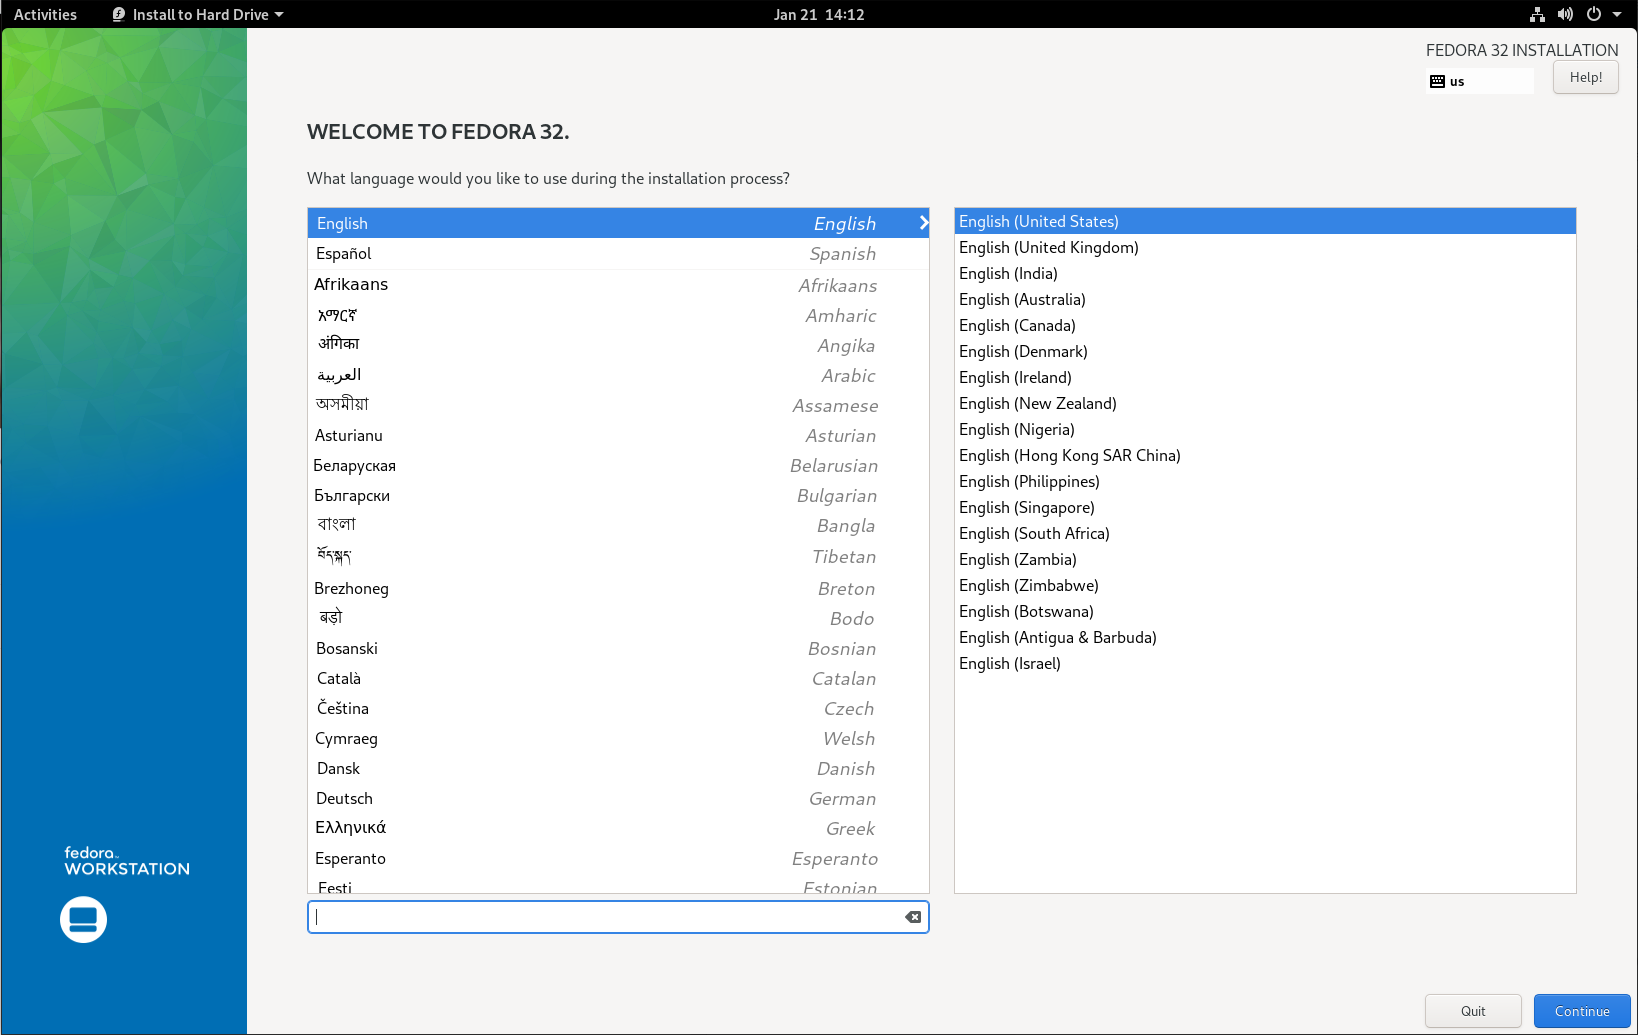This screenshot has width=1638, height=1035.
Task: Click the Continue button
Action: tap(1582, 1011)
